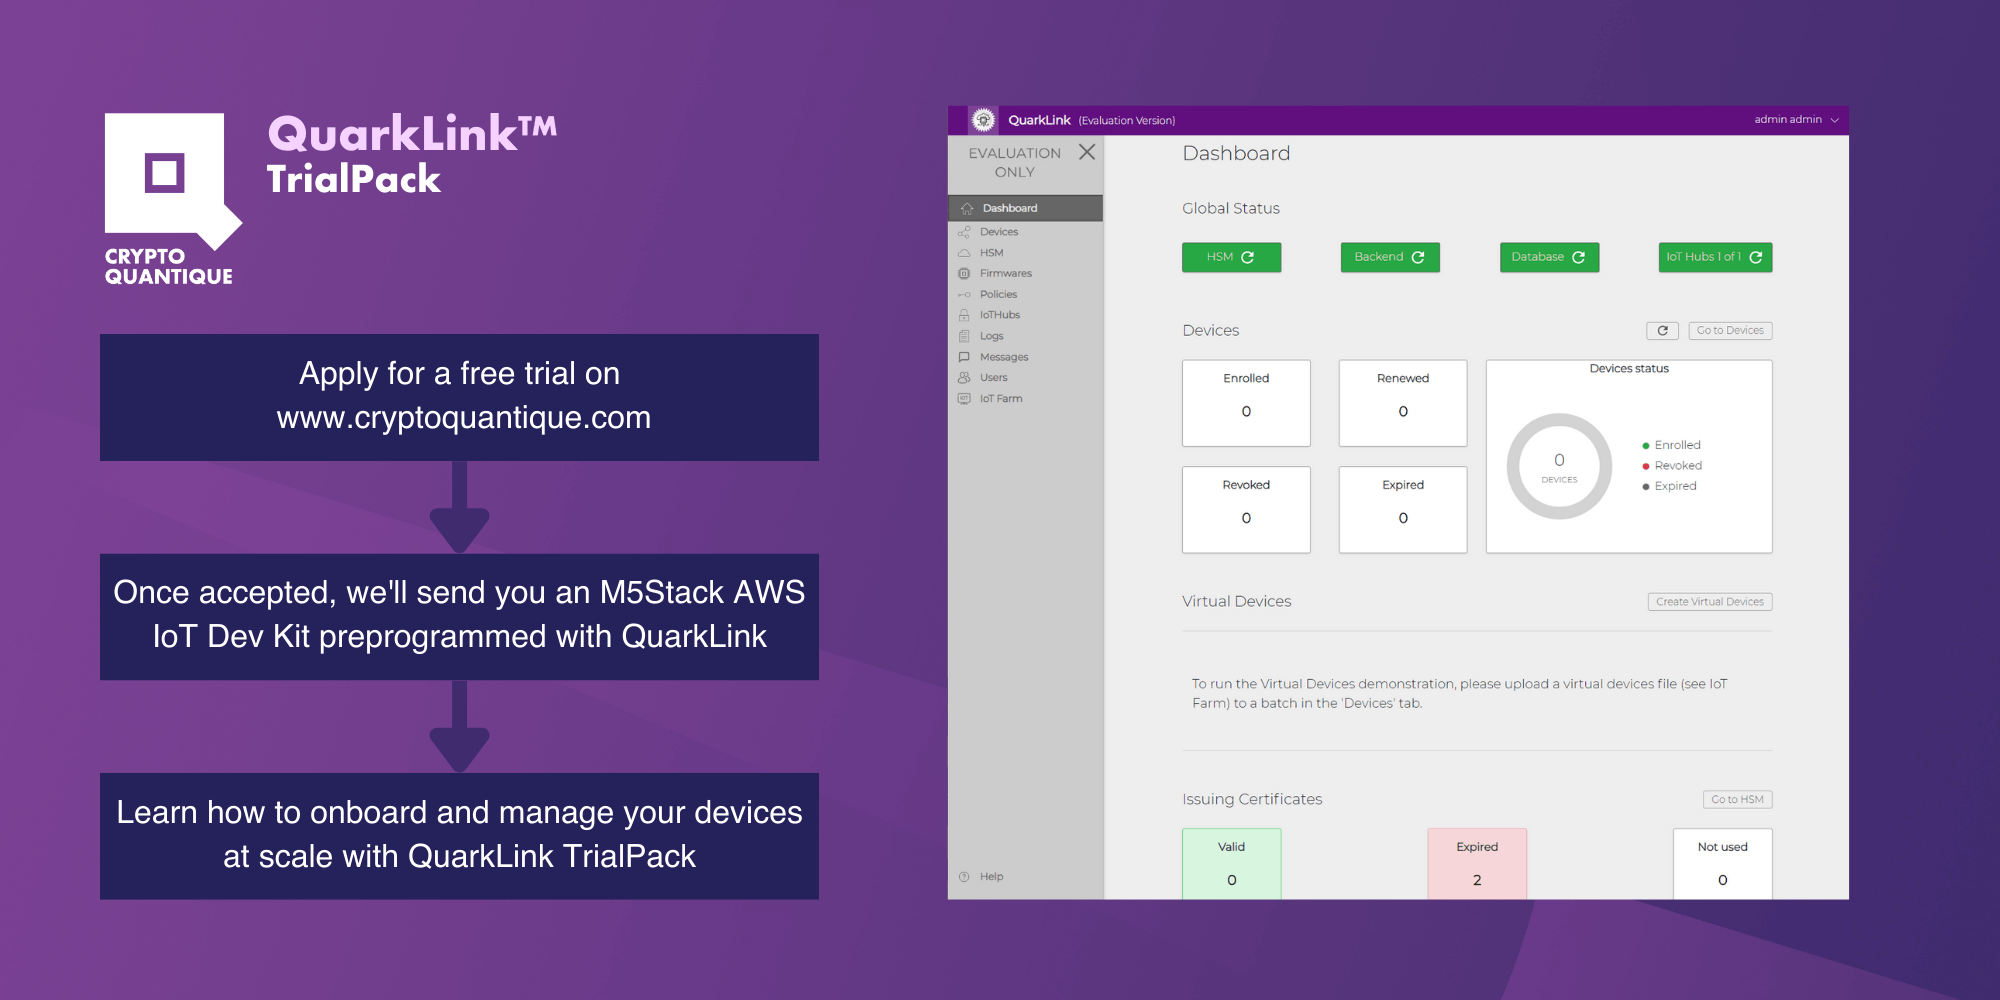
Task: Click the M5Stack AWS IoT Dev Kit box
Action: tap(459, 617)
